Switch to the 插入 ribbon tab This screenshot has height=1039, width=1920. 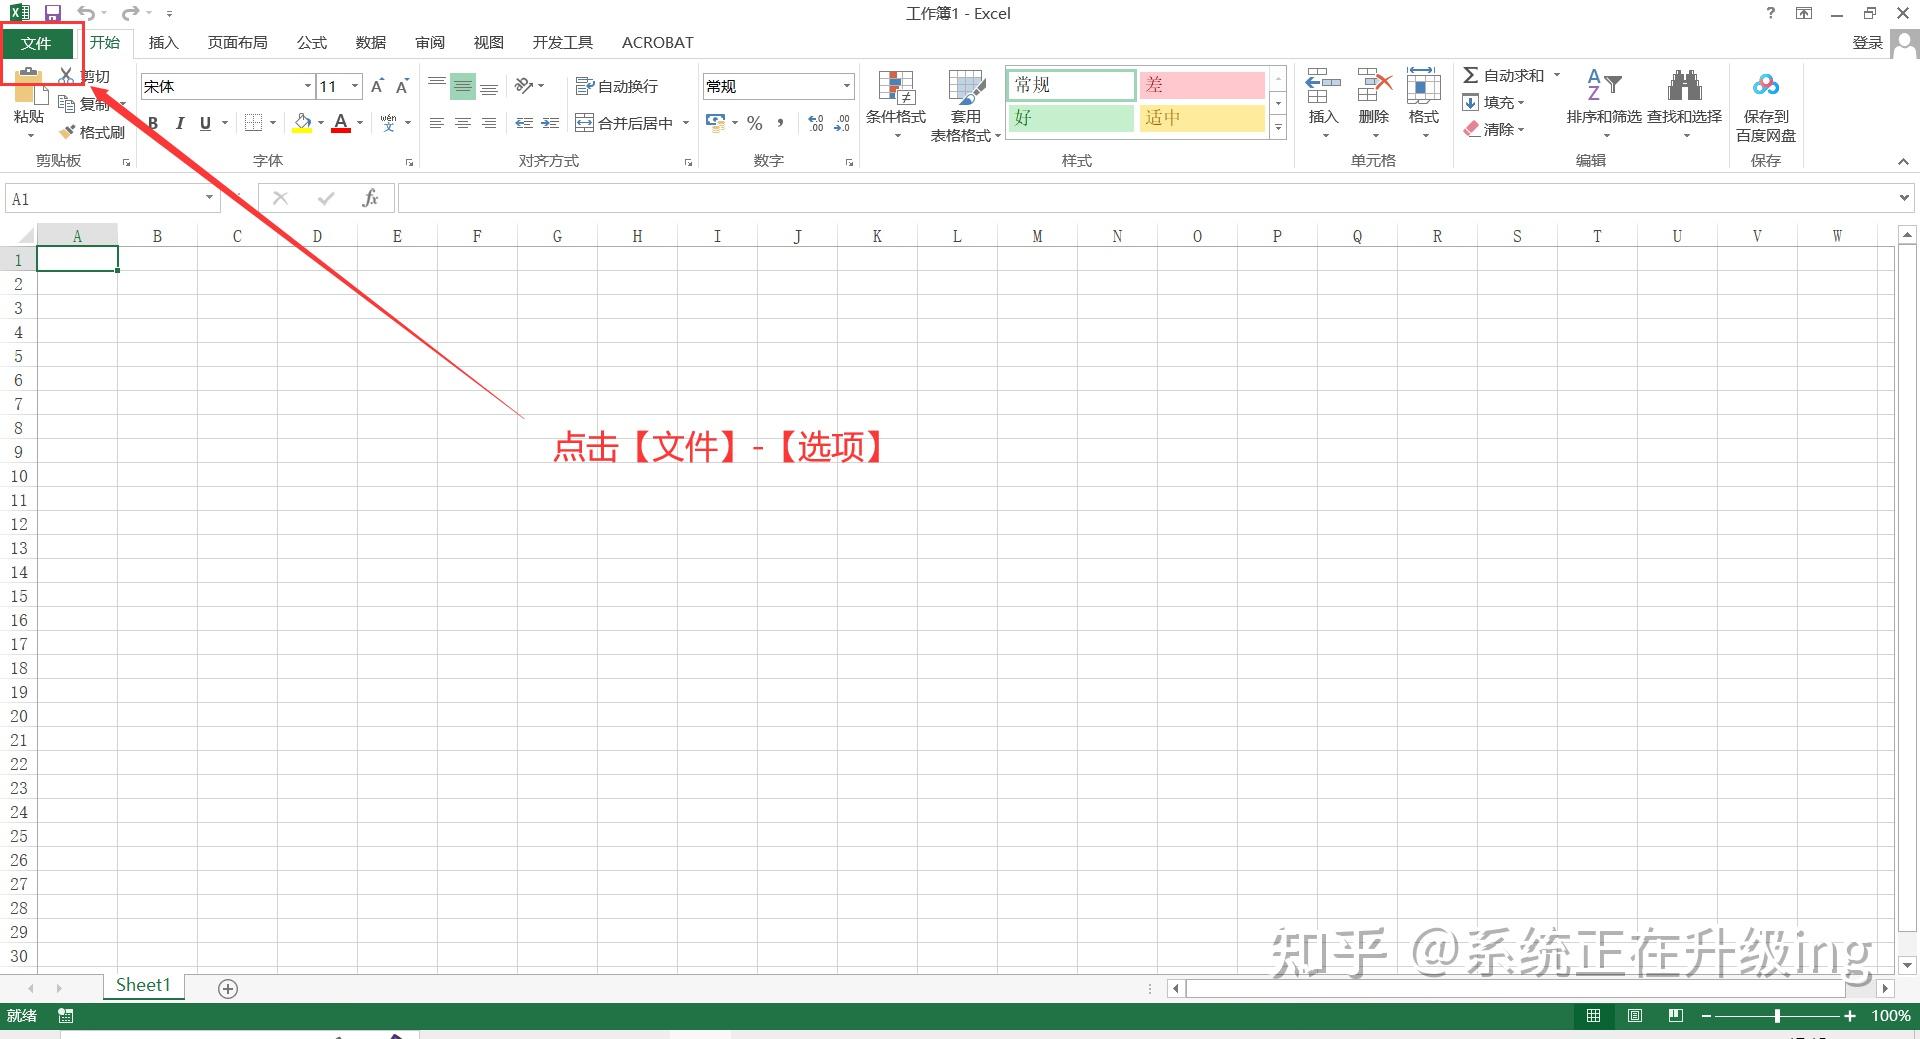pos(163,42)
